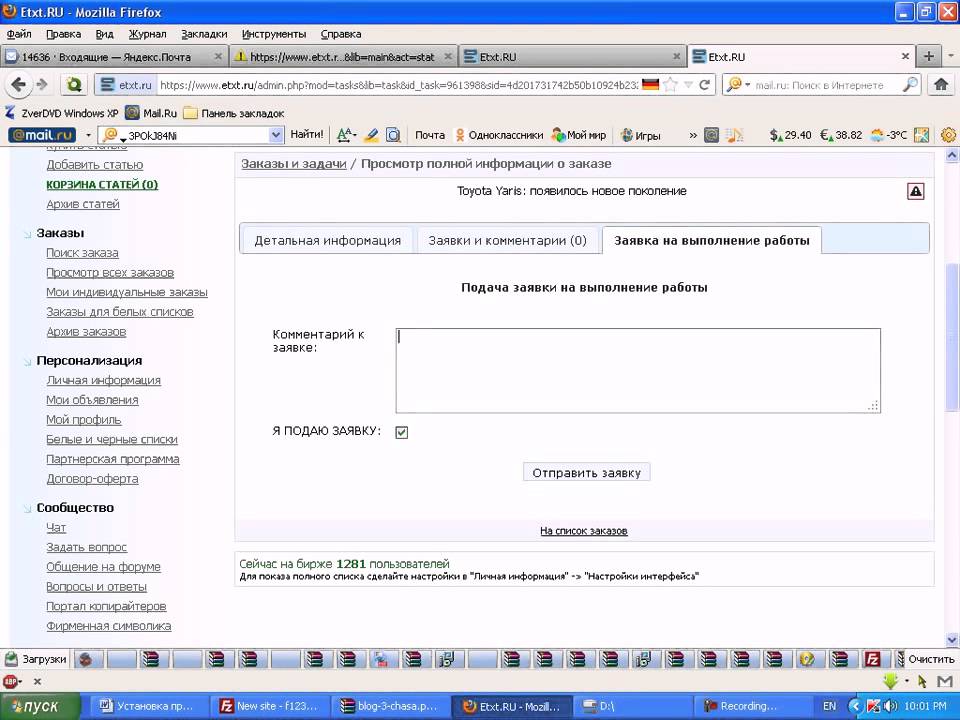
Task: Reload the current page
Action: pos(704,84)
